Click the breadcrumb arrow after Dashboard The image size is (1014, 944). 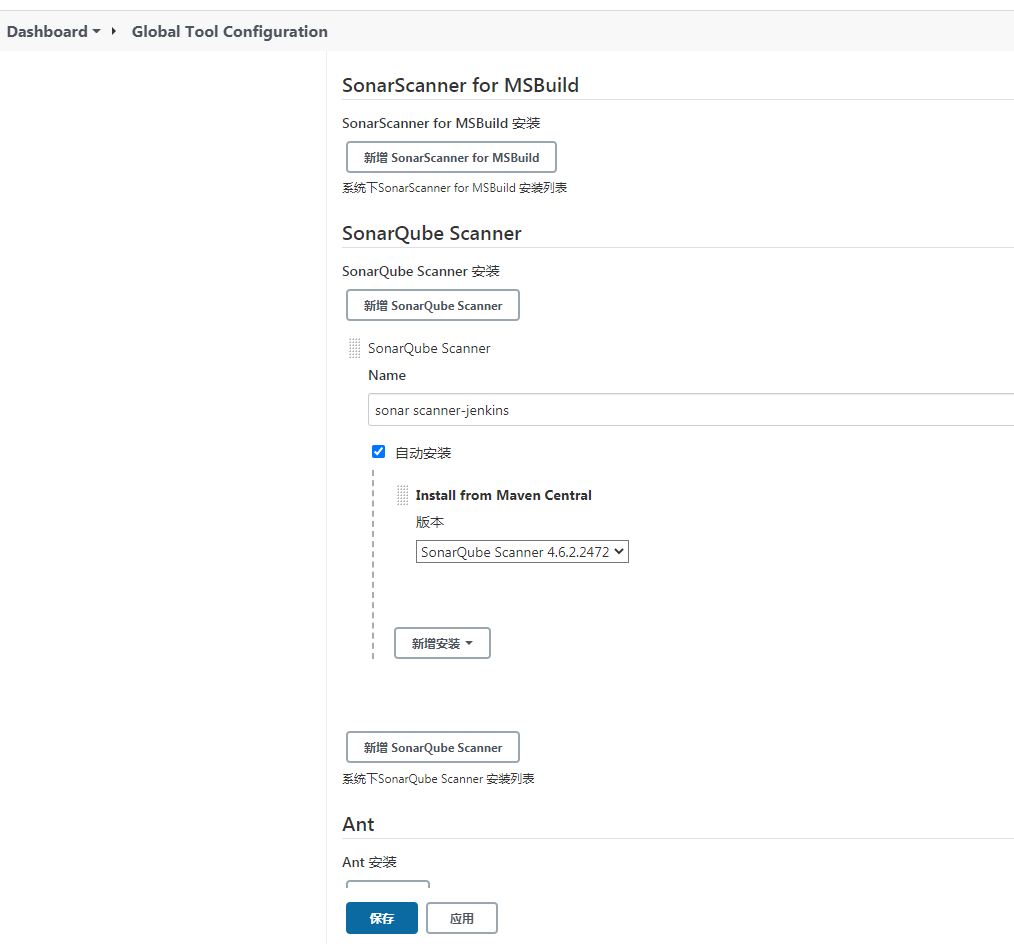113,31
